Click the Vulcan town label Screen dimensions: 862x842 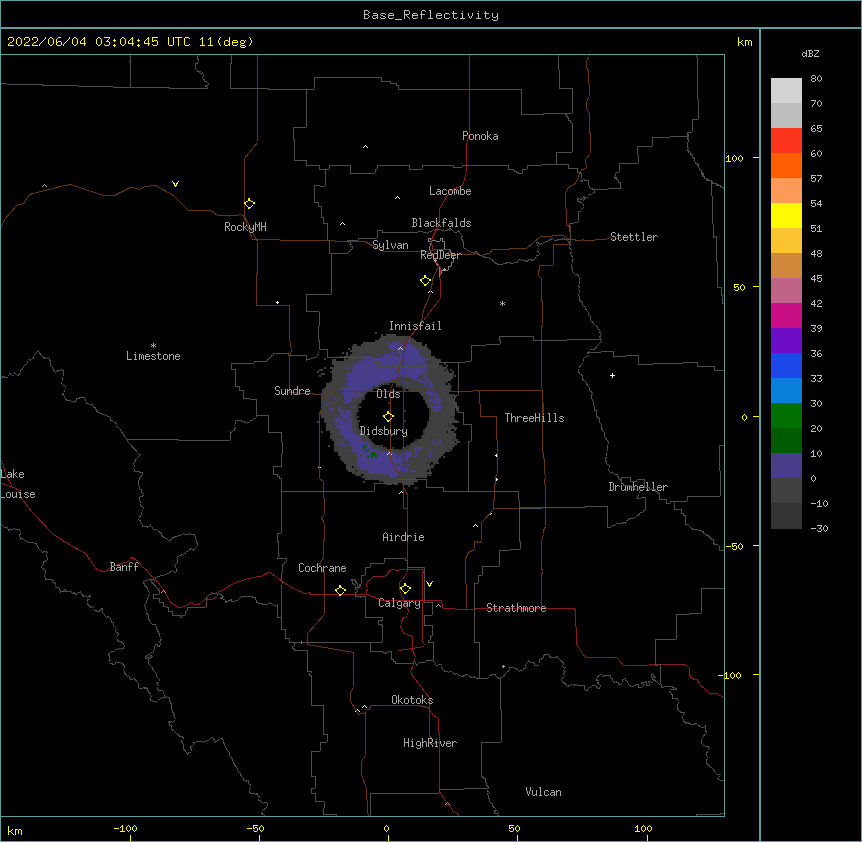[543, 792]
